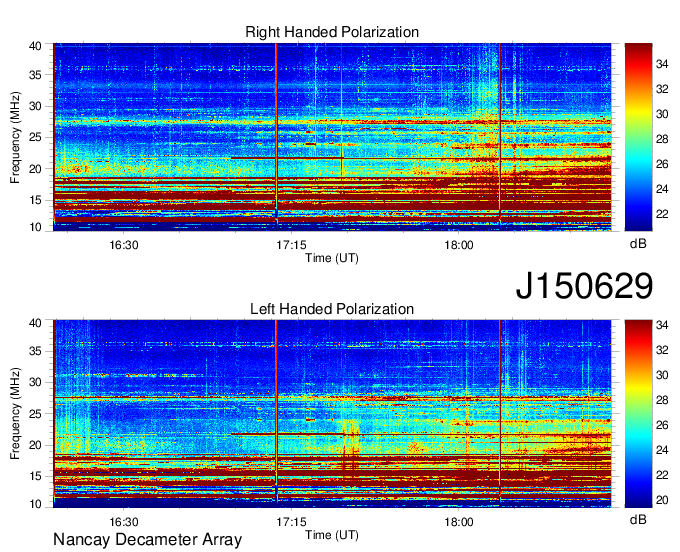The height and width of the screenshot is (552, 680).
Task: Click the 40 MHz tick of Left Handed plot
Action: click(35, 323)
